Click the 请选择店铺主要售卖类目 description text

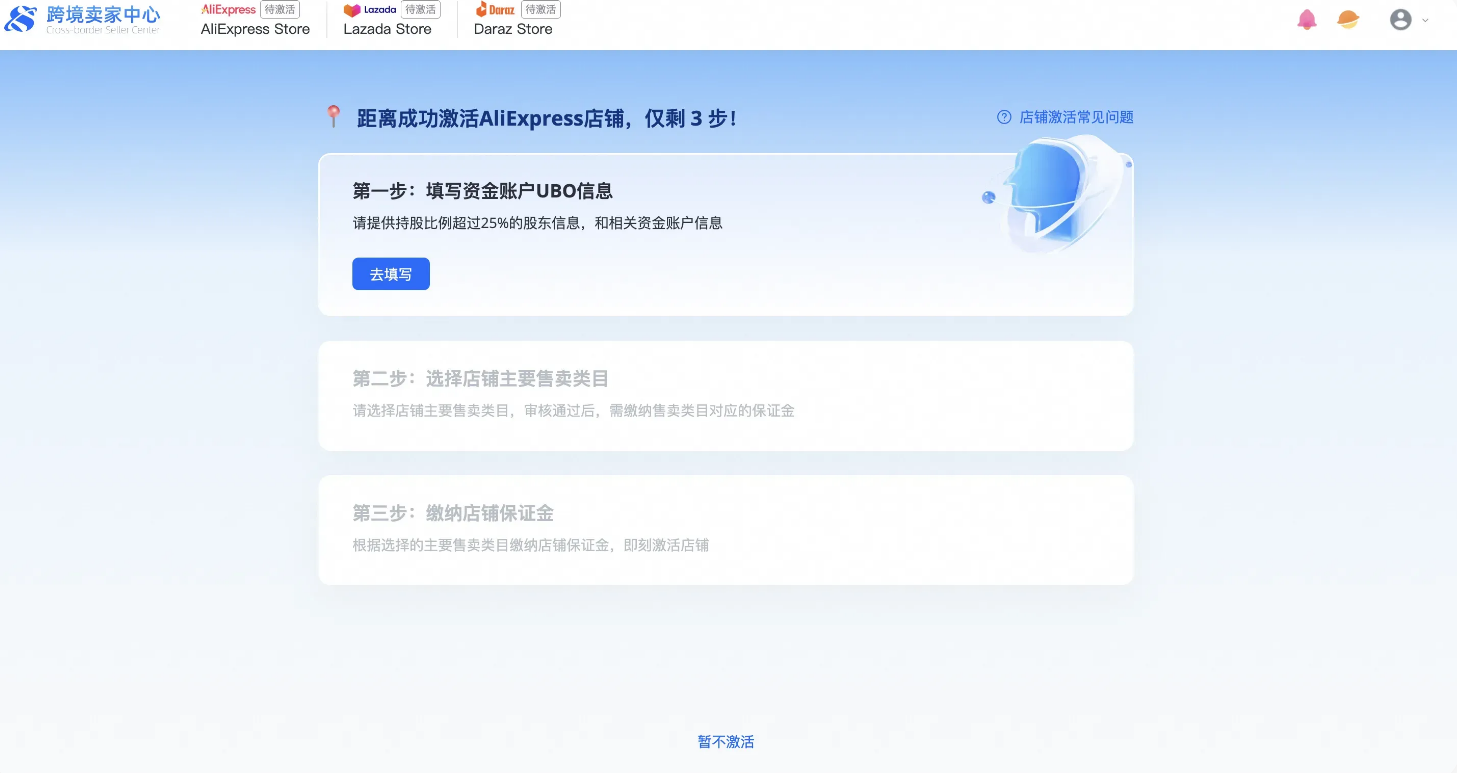[574, 411]
